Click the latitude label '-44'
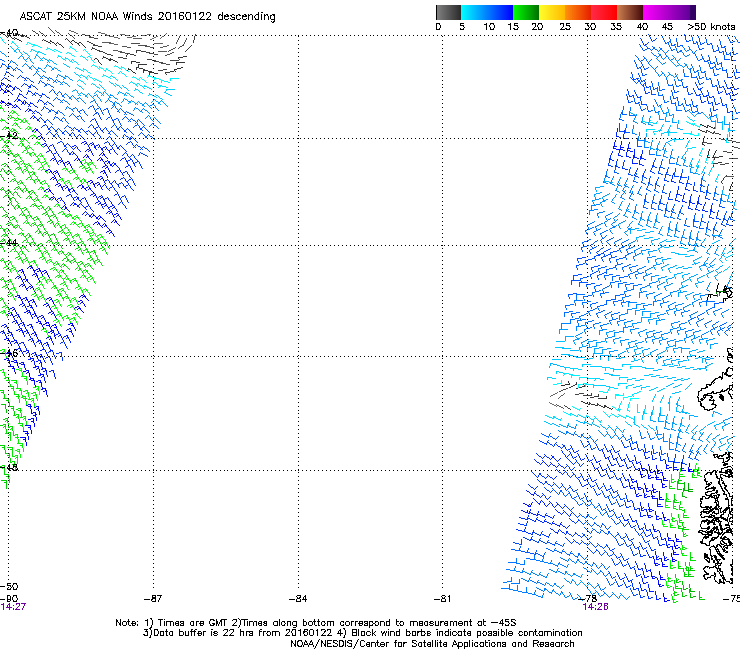 9,243
